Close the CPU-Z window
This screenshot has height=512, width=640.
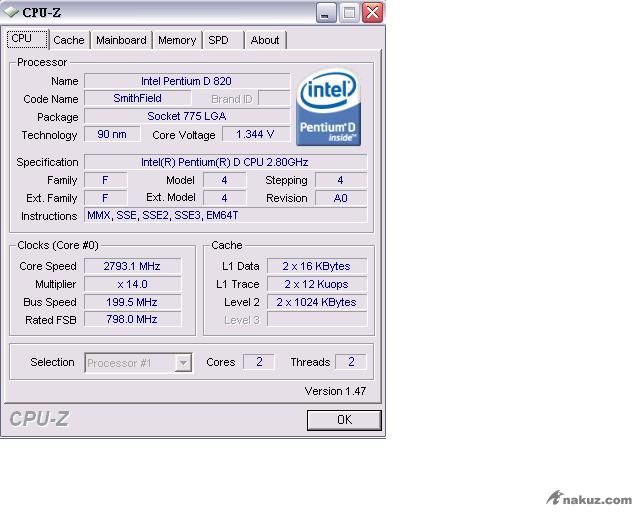(x=373, y=13)
